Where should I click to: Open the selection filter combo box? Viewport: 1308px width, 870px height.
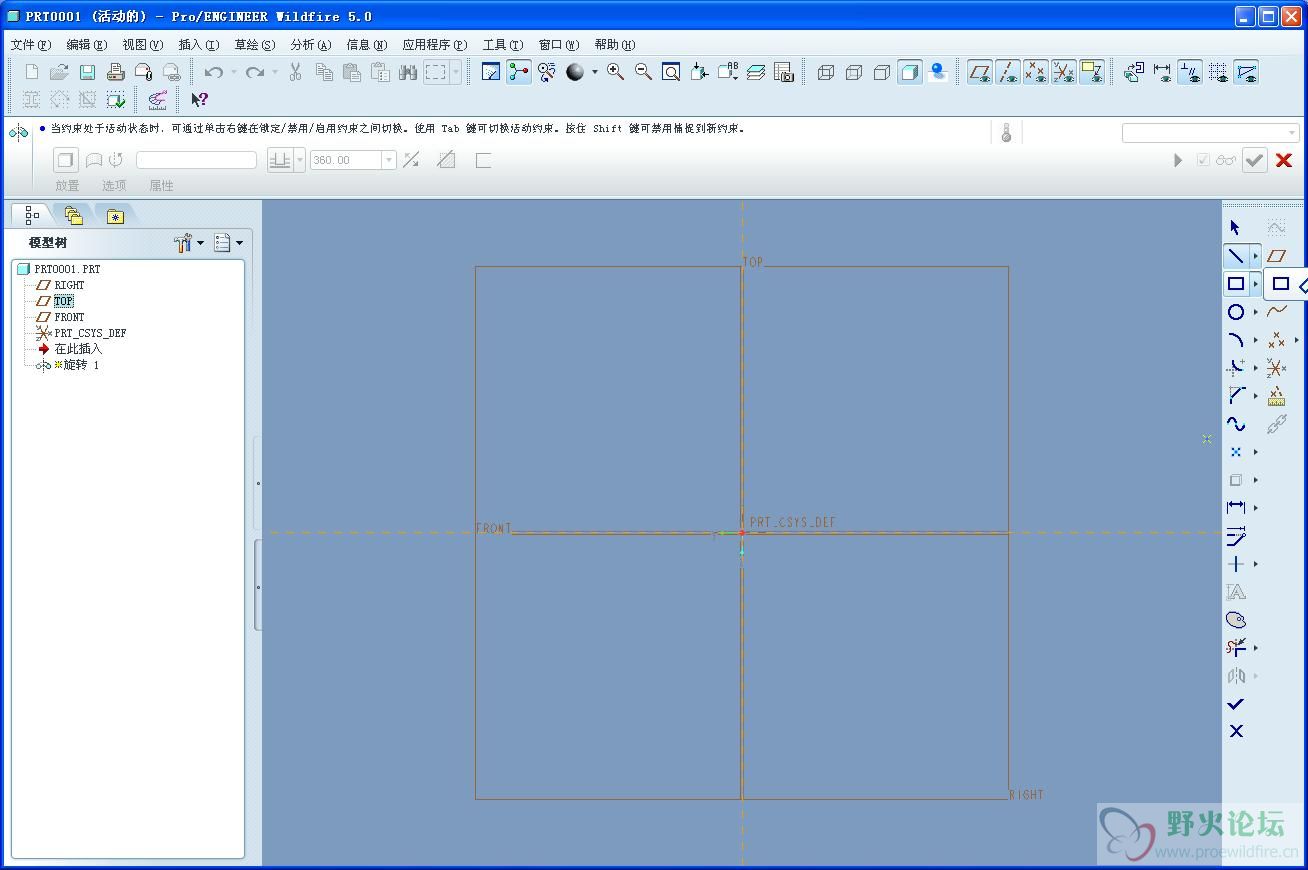coord(1210,133)
